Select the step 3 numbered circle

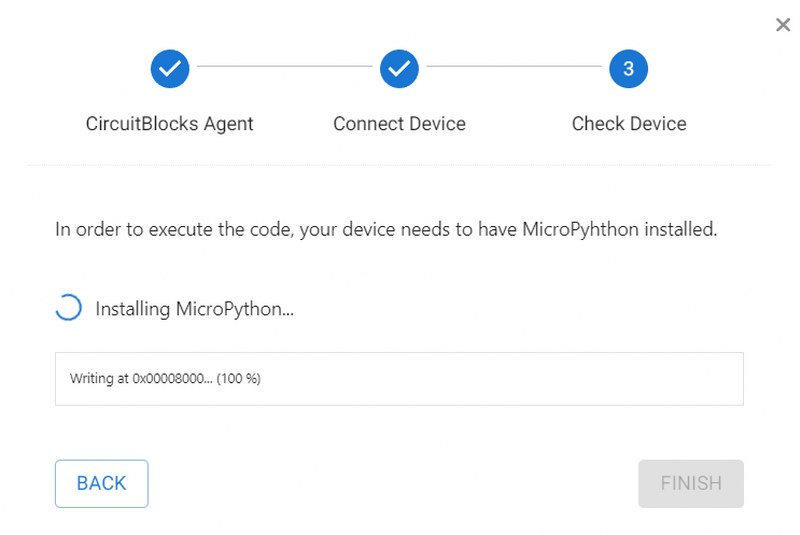pyautogui.click(x=628, y=69)
